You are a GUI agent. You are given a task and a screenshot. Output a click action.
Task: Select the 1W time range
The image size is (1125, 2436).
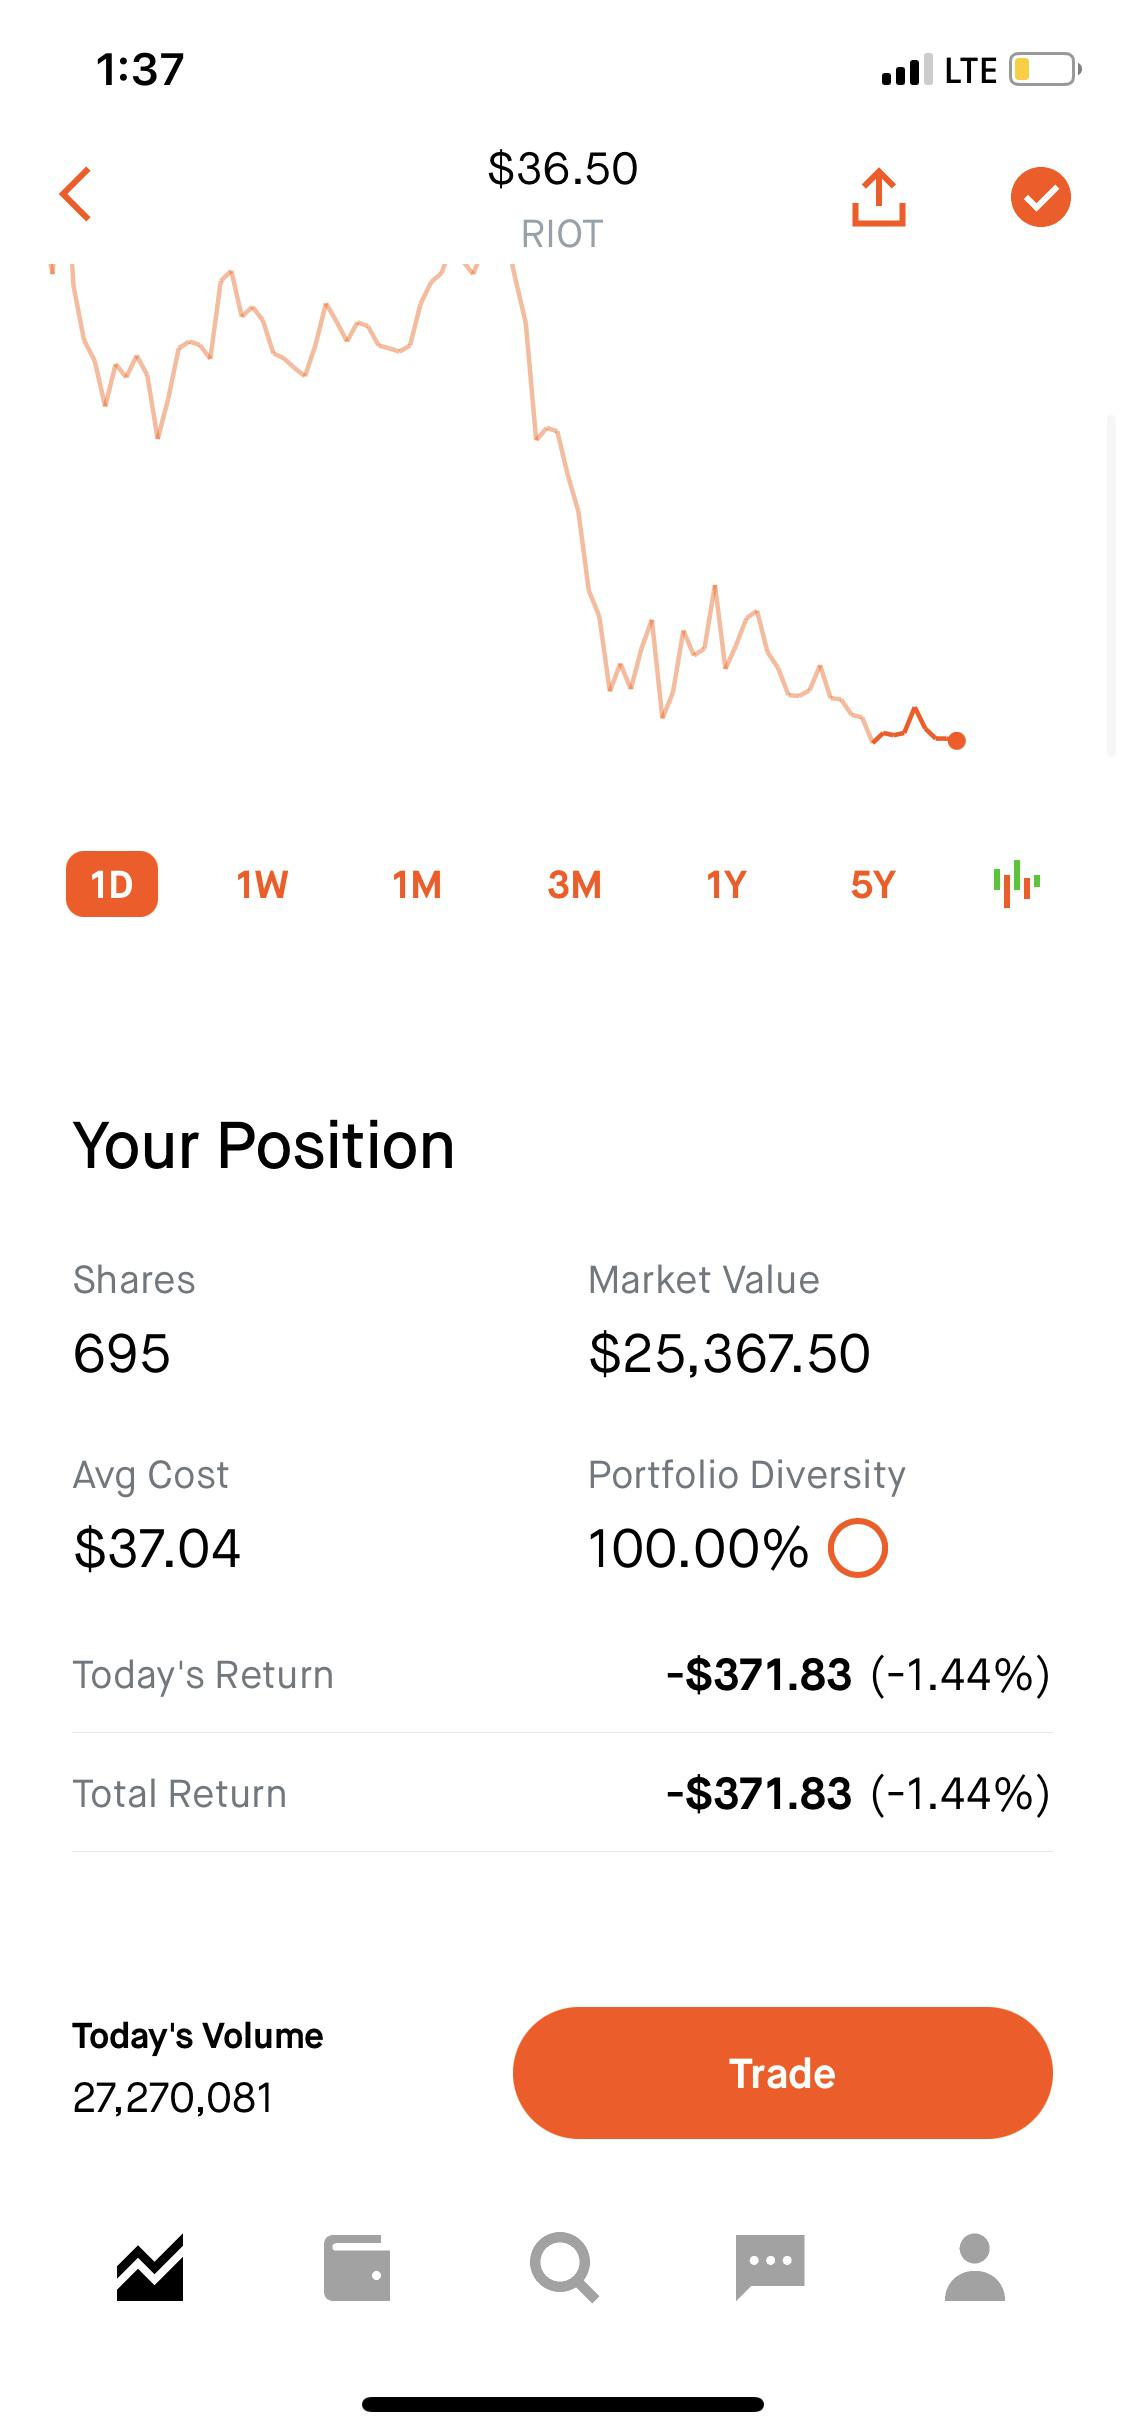262,884
